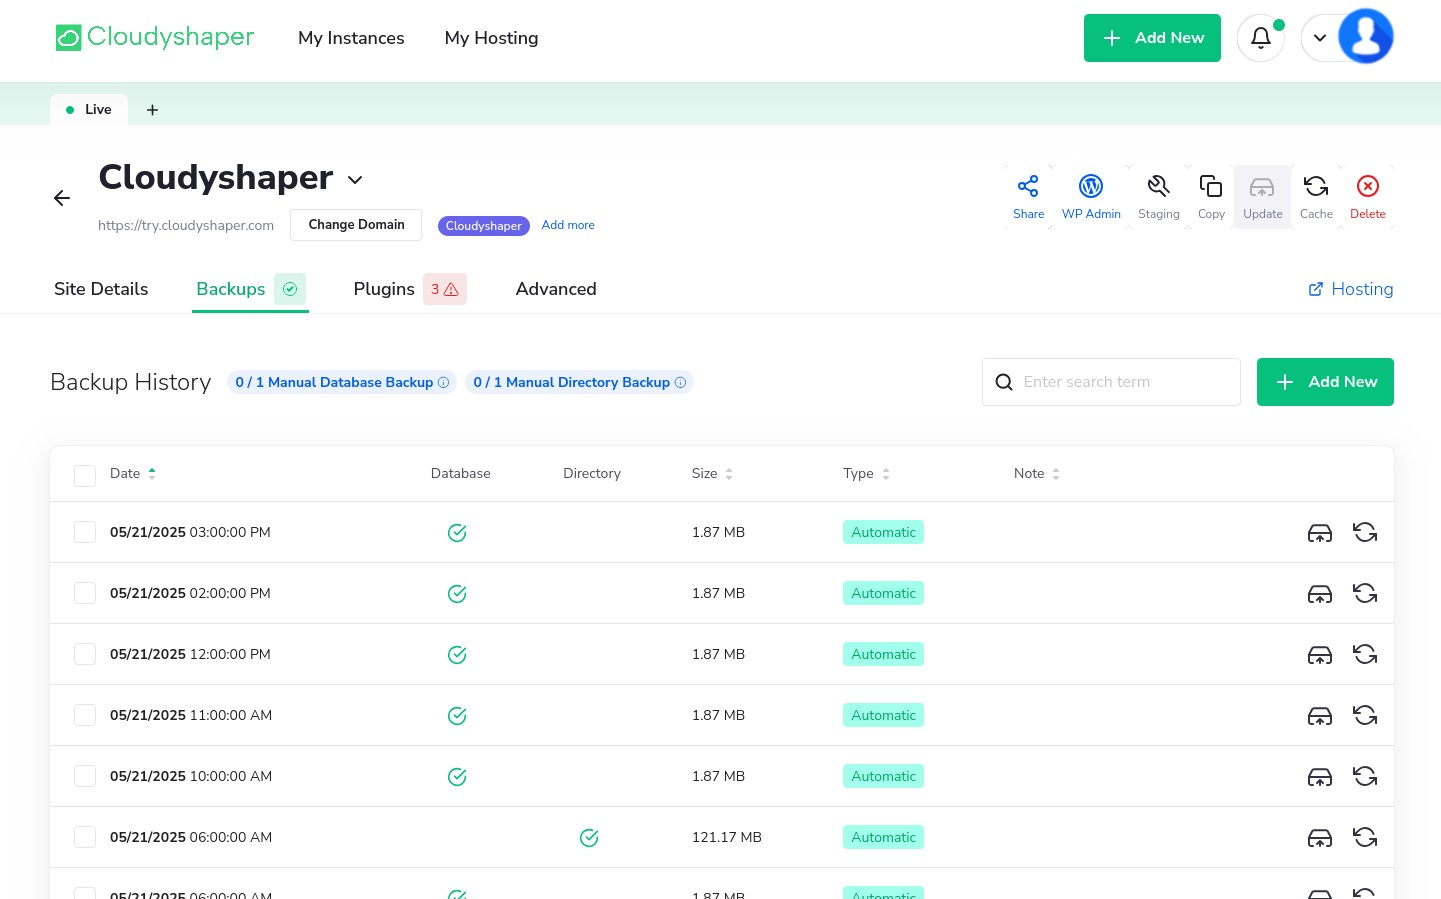Open the Site Details tab
1441x899 pixels.
click(100, 289)
